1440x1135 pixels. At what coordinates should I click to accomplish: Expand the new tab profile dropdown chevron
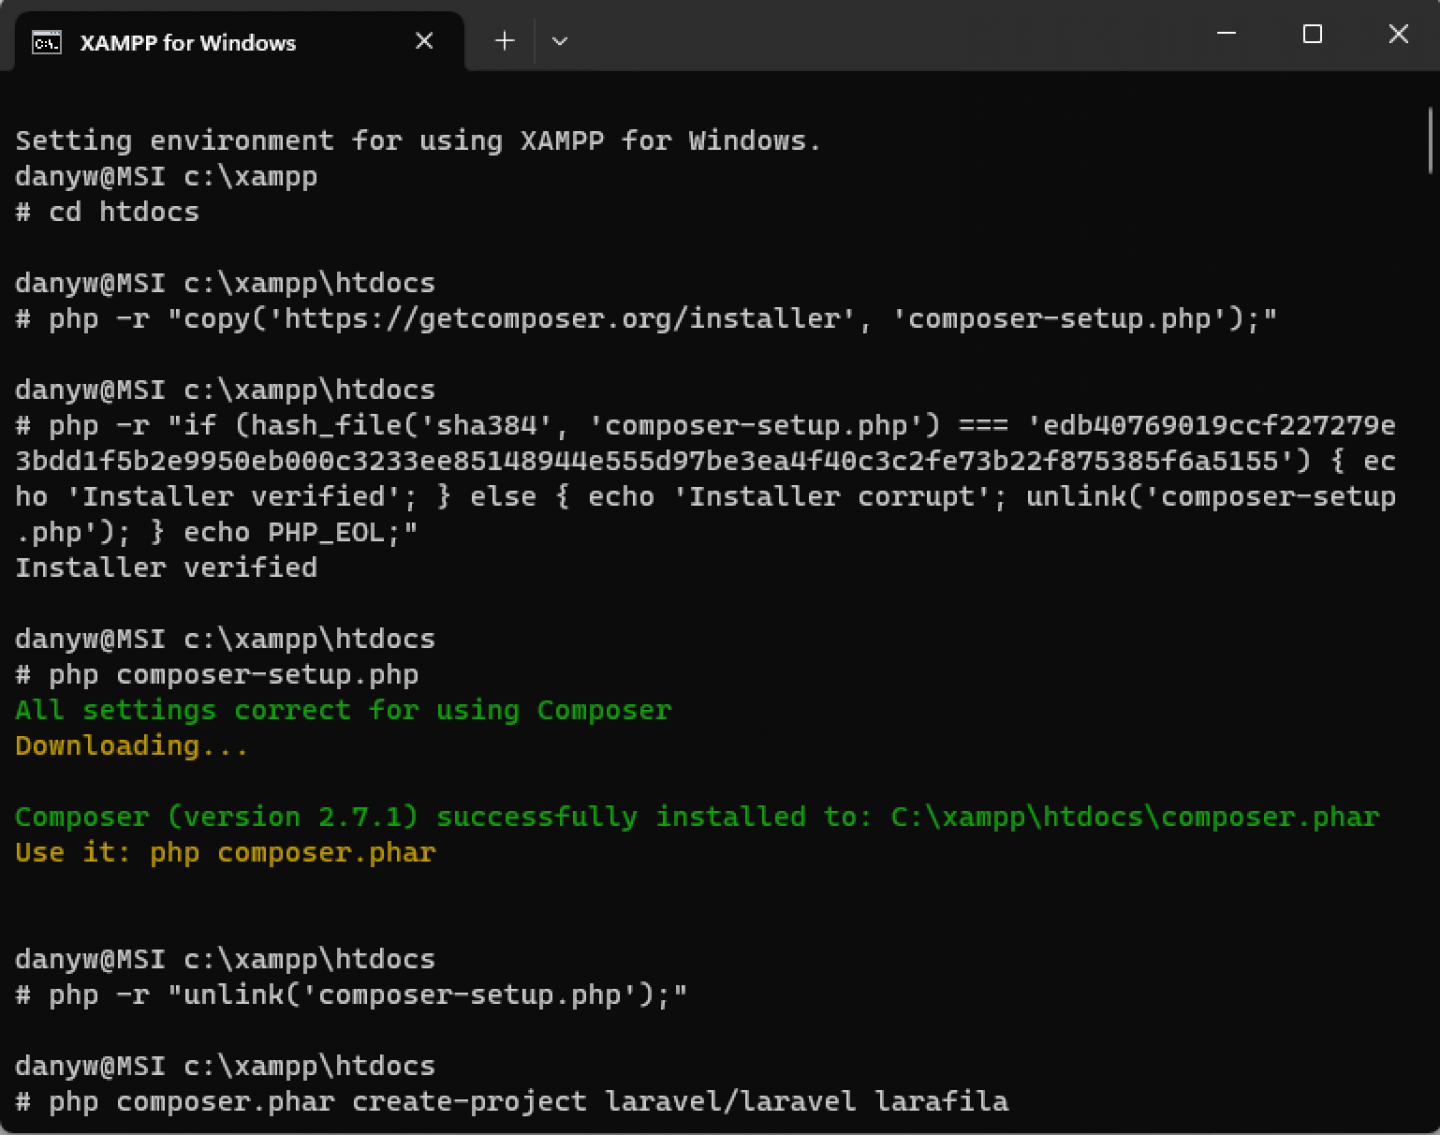[560, 41]
